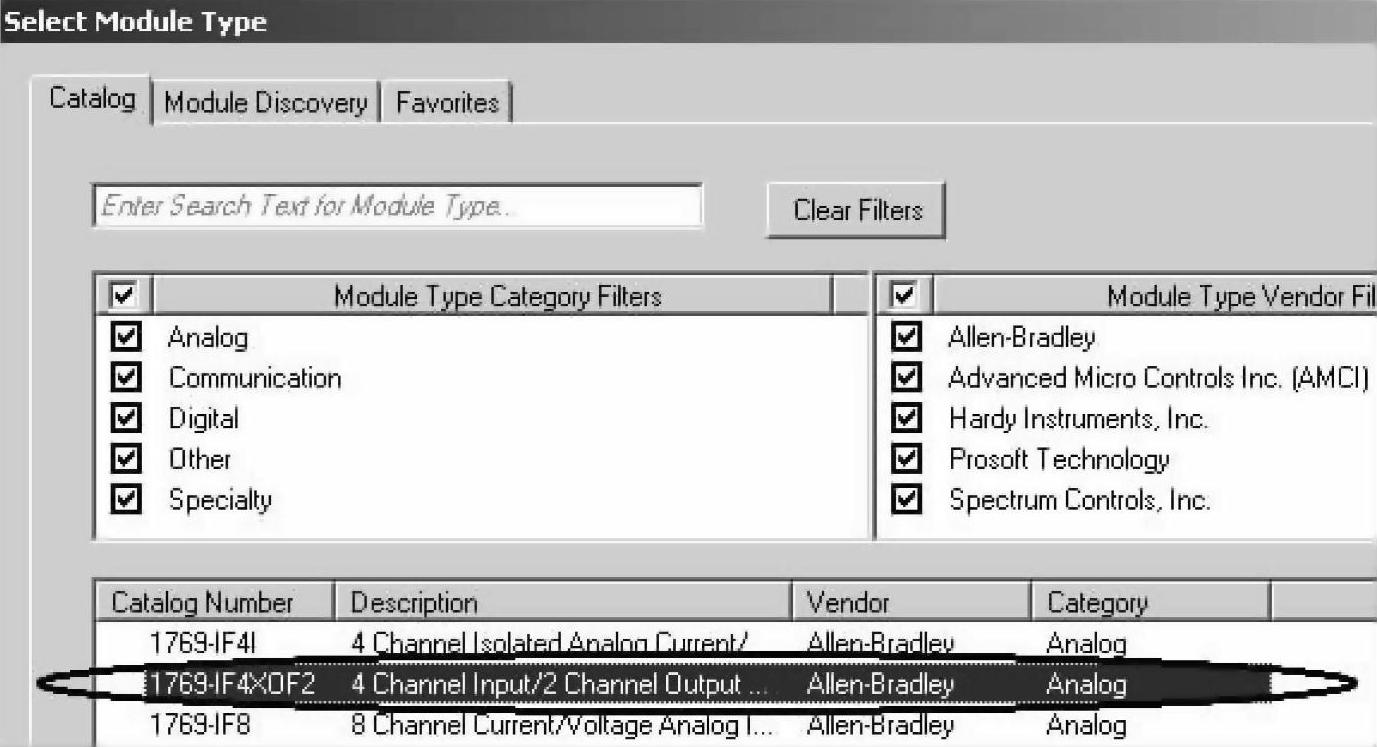Viewport: 1377px width, 747px height.
Task: Click the module type search text field
Action: pyautogui.click(x=398, y=207)
